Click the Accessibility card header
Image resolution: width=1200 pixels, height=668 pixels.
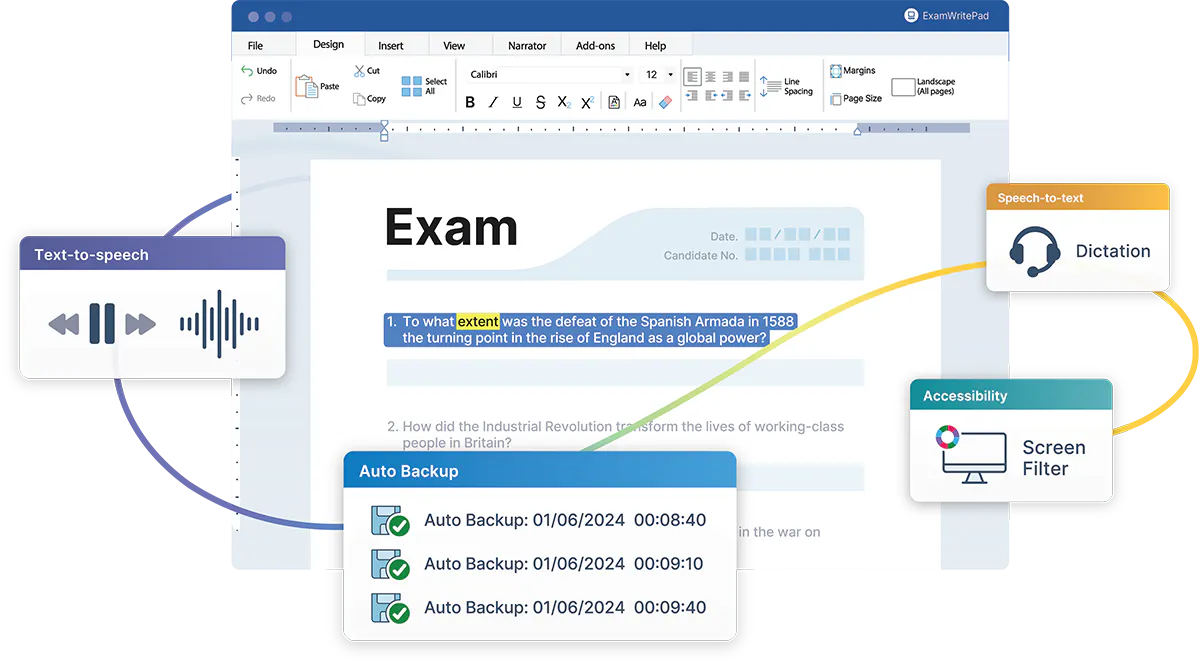(x=1011, y=395)
